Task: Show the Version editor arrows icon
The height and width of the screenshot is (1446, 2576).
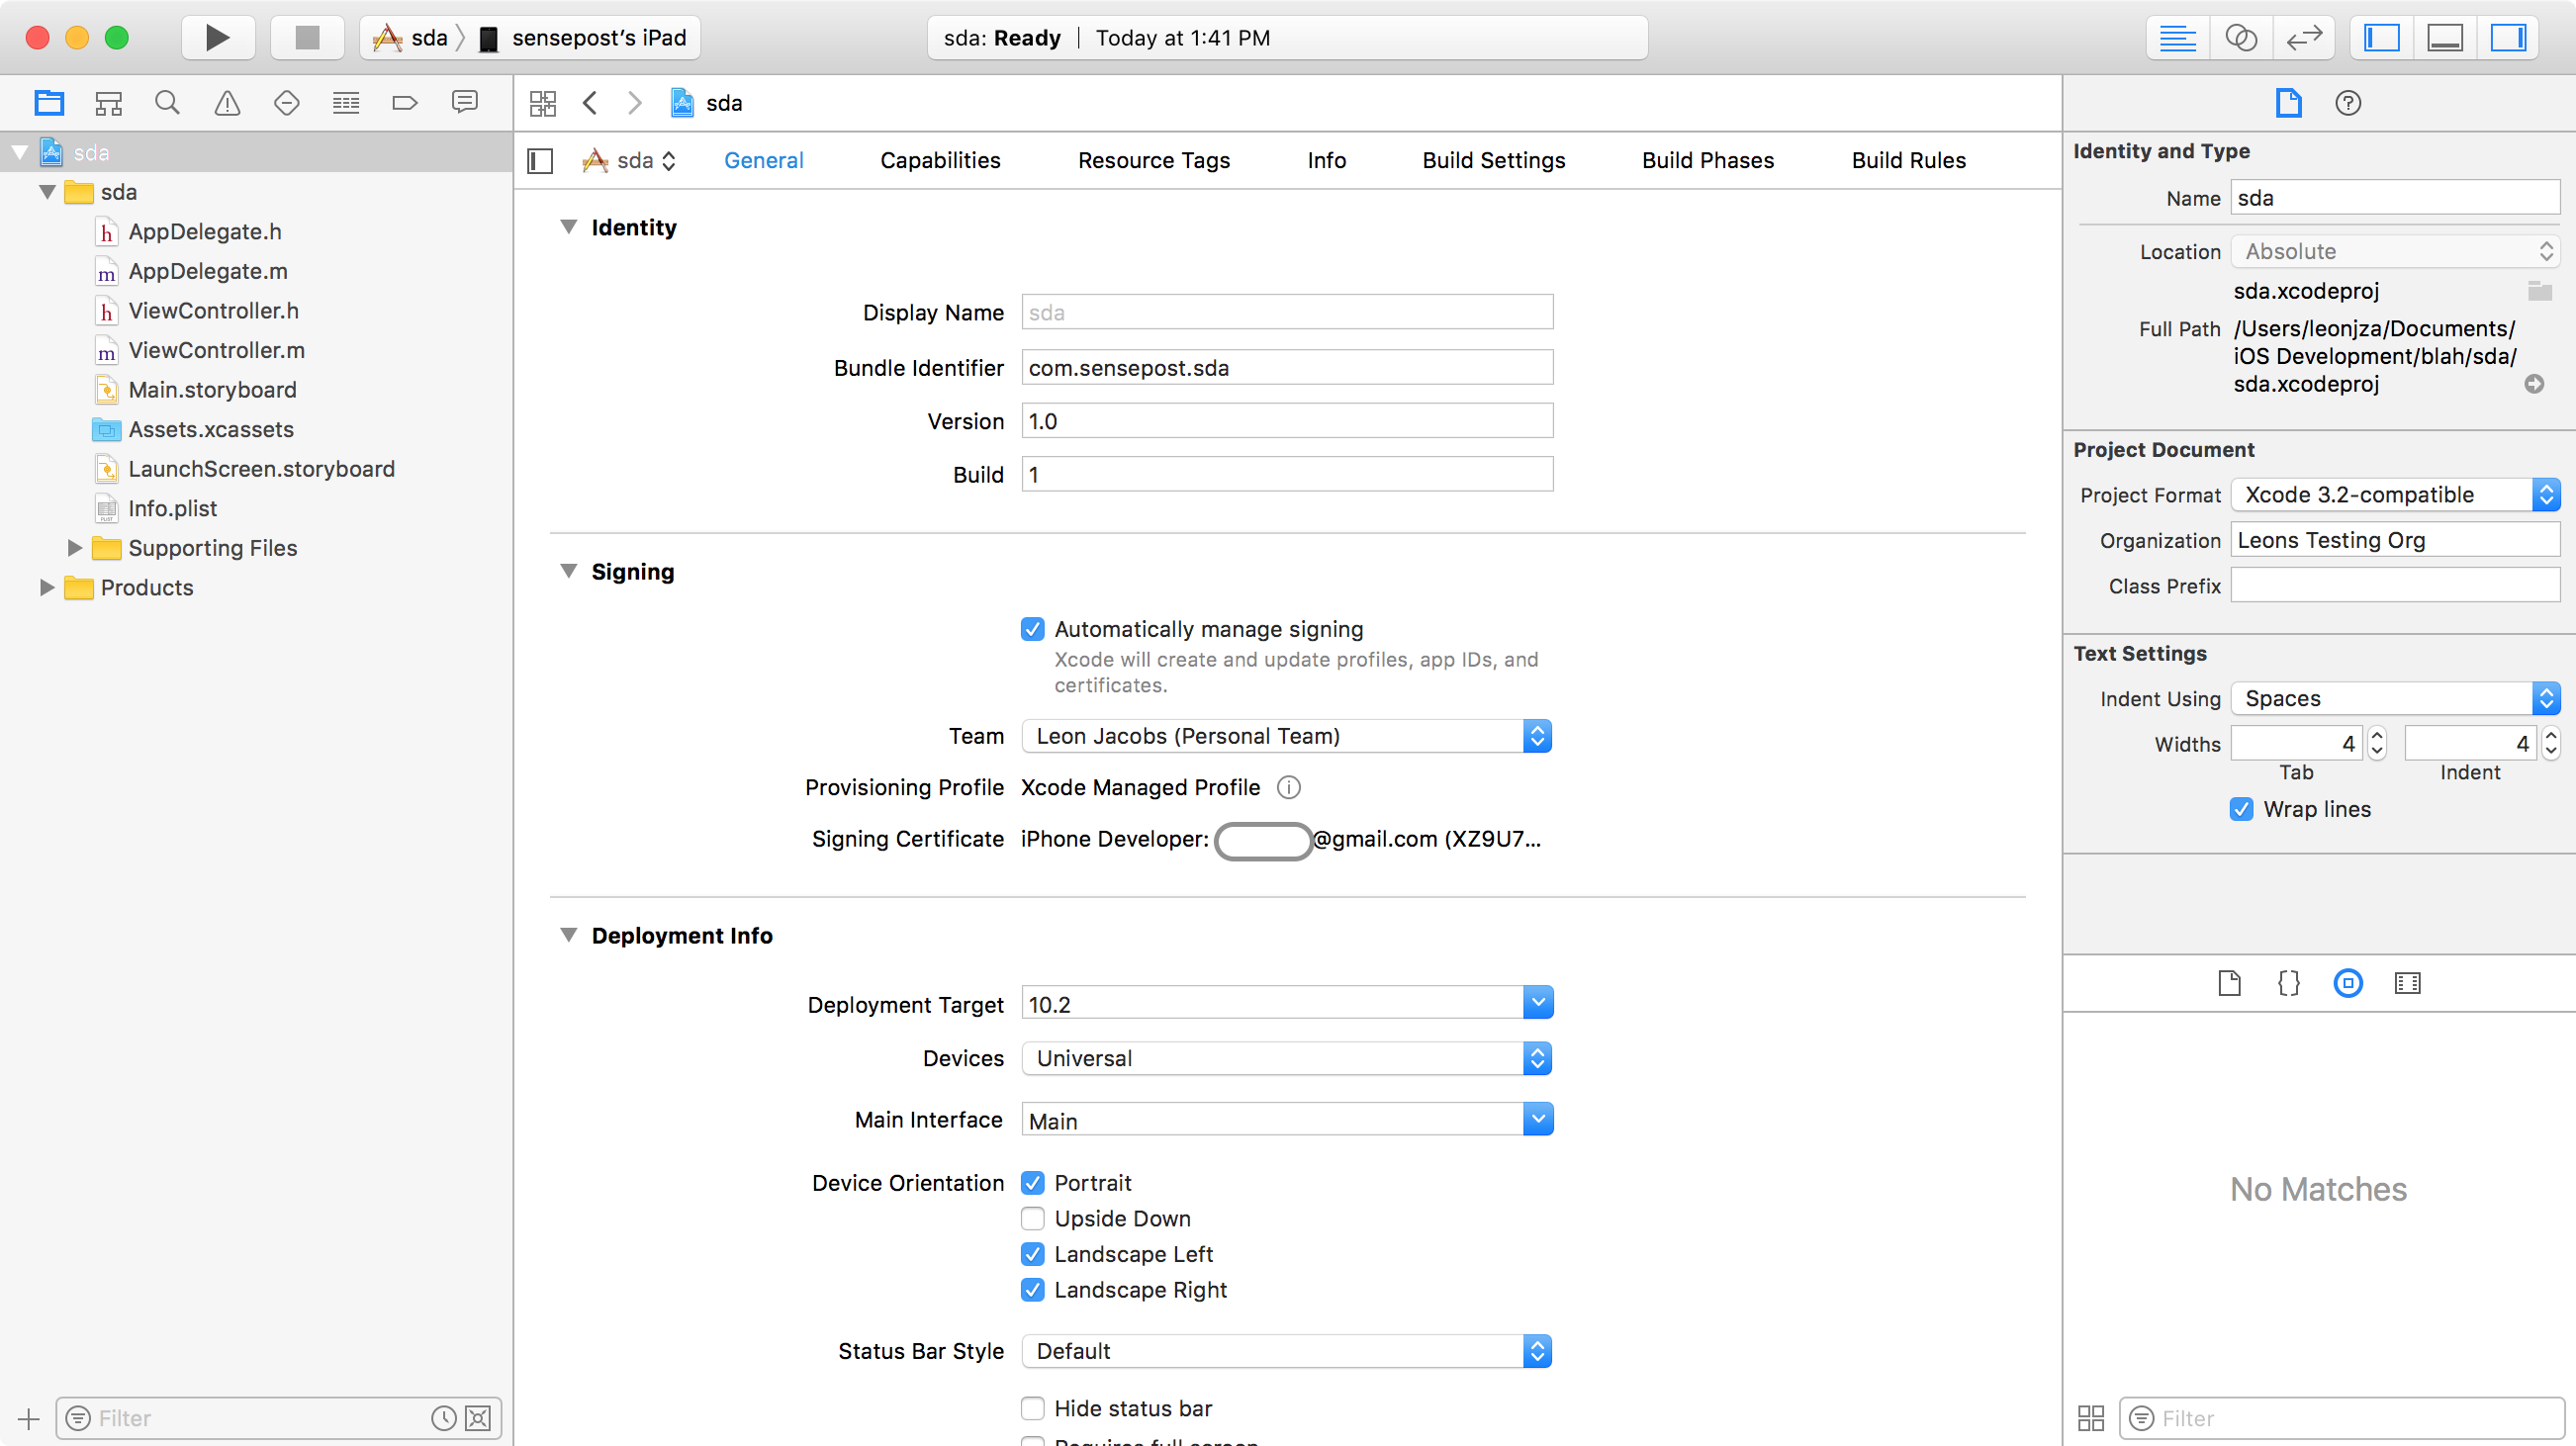Action: point(2304,38)
